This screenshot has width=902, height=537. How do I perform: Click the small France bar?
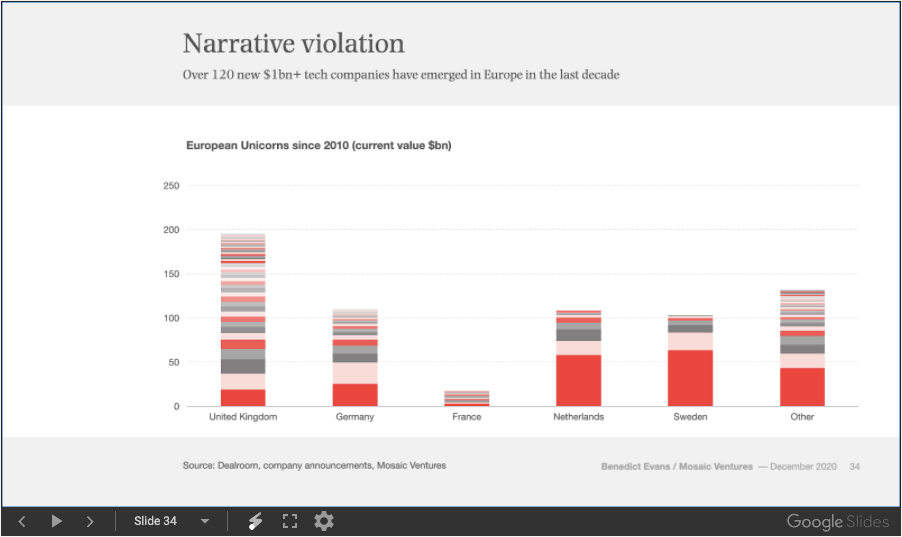tap(467, 399)
